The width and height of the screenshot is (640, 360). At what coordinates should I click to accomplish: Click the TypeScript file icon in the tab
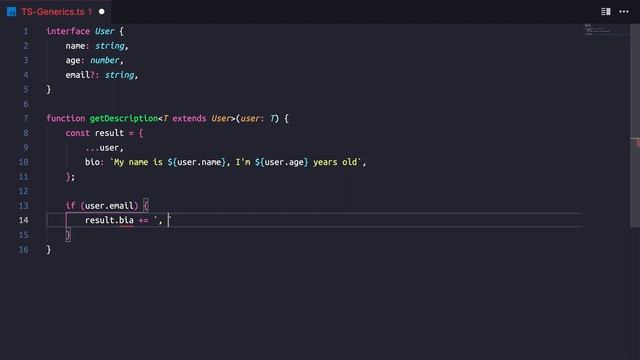11,12
